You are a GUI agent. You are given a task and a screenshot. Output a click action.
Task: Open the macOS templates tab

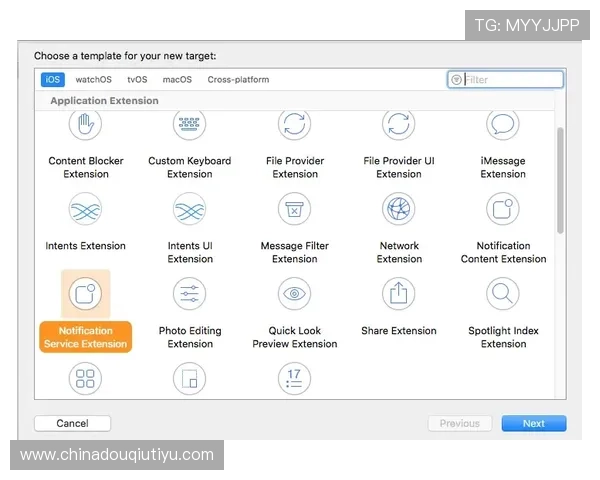pyautogui.click(x=177, y=80)
